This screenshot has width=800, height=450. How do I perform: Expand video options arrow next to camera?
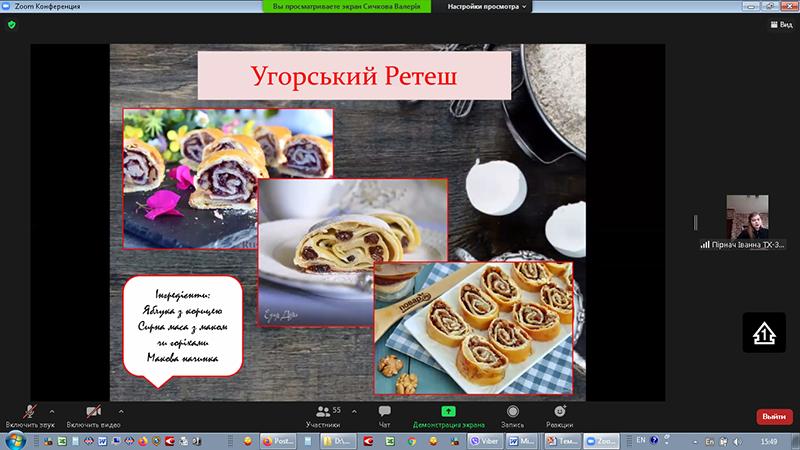tap(121, 410)
